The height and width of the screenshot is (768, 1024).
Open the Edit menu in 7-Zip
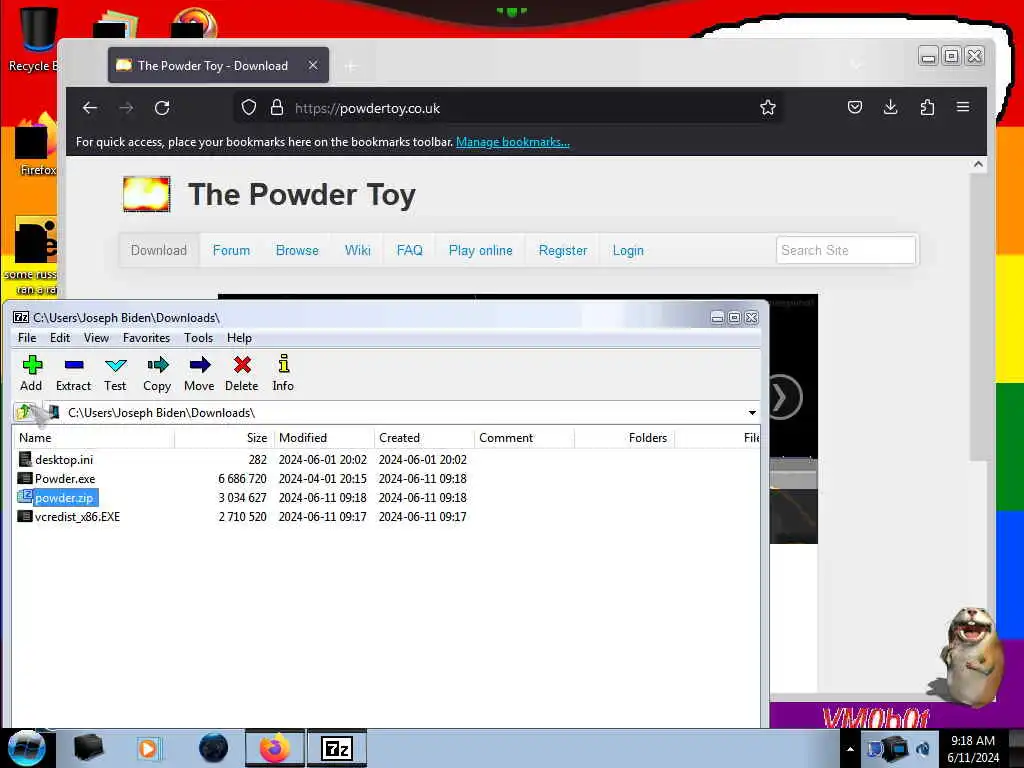coord(60,338)
